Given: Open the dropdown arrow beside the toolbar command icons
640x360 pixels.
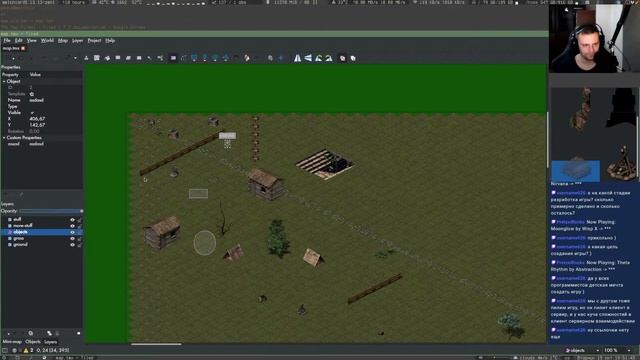Looking at the screenshot, I should pos(75,58).
